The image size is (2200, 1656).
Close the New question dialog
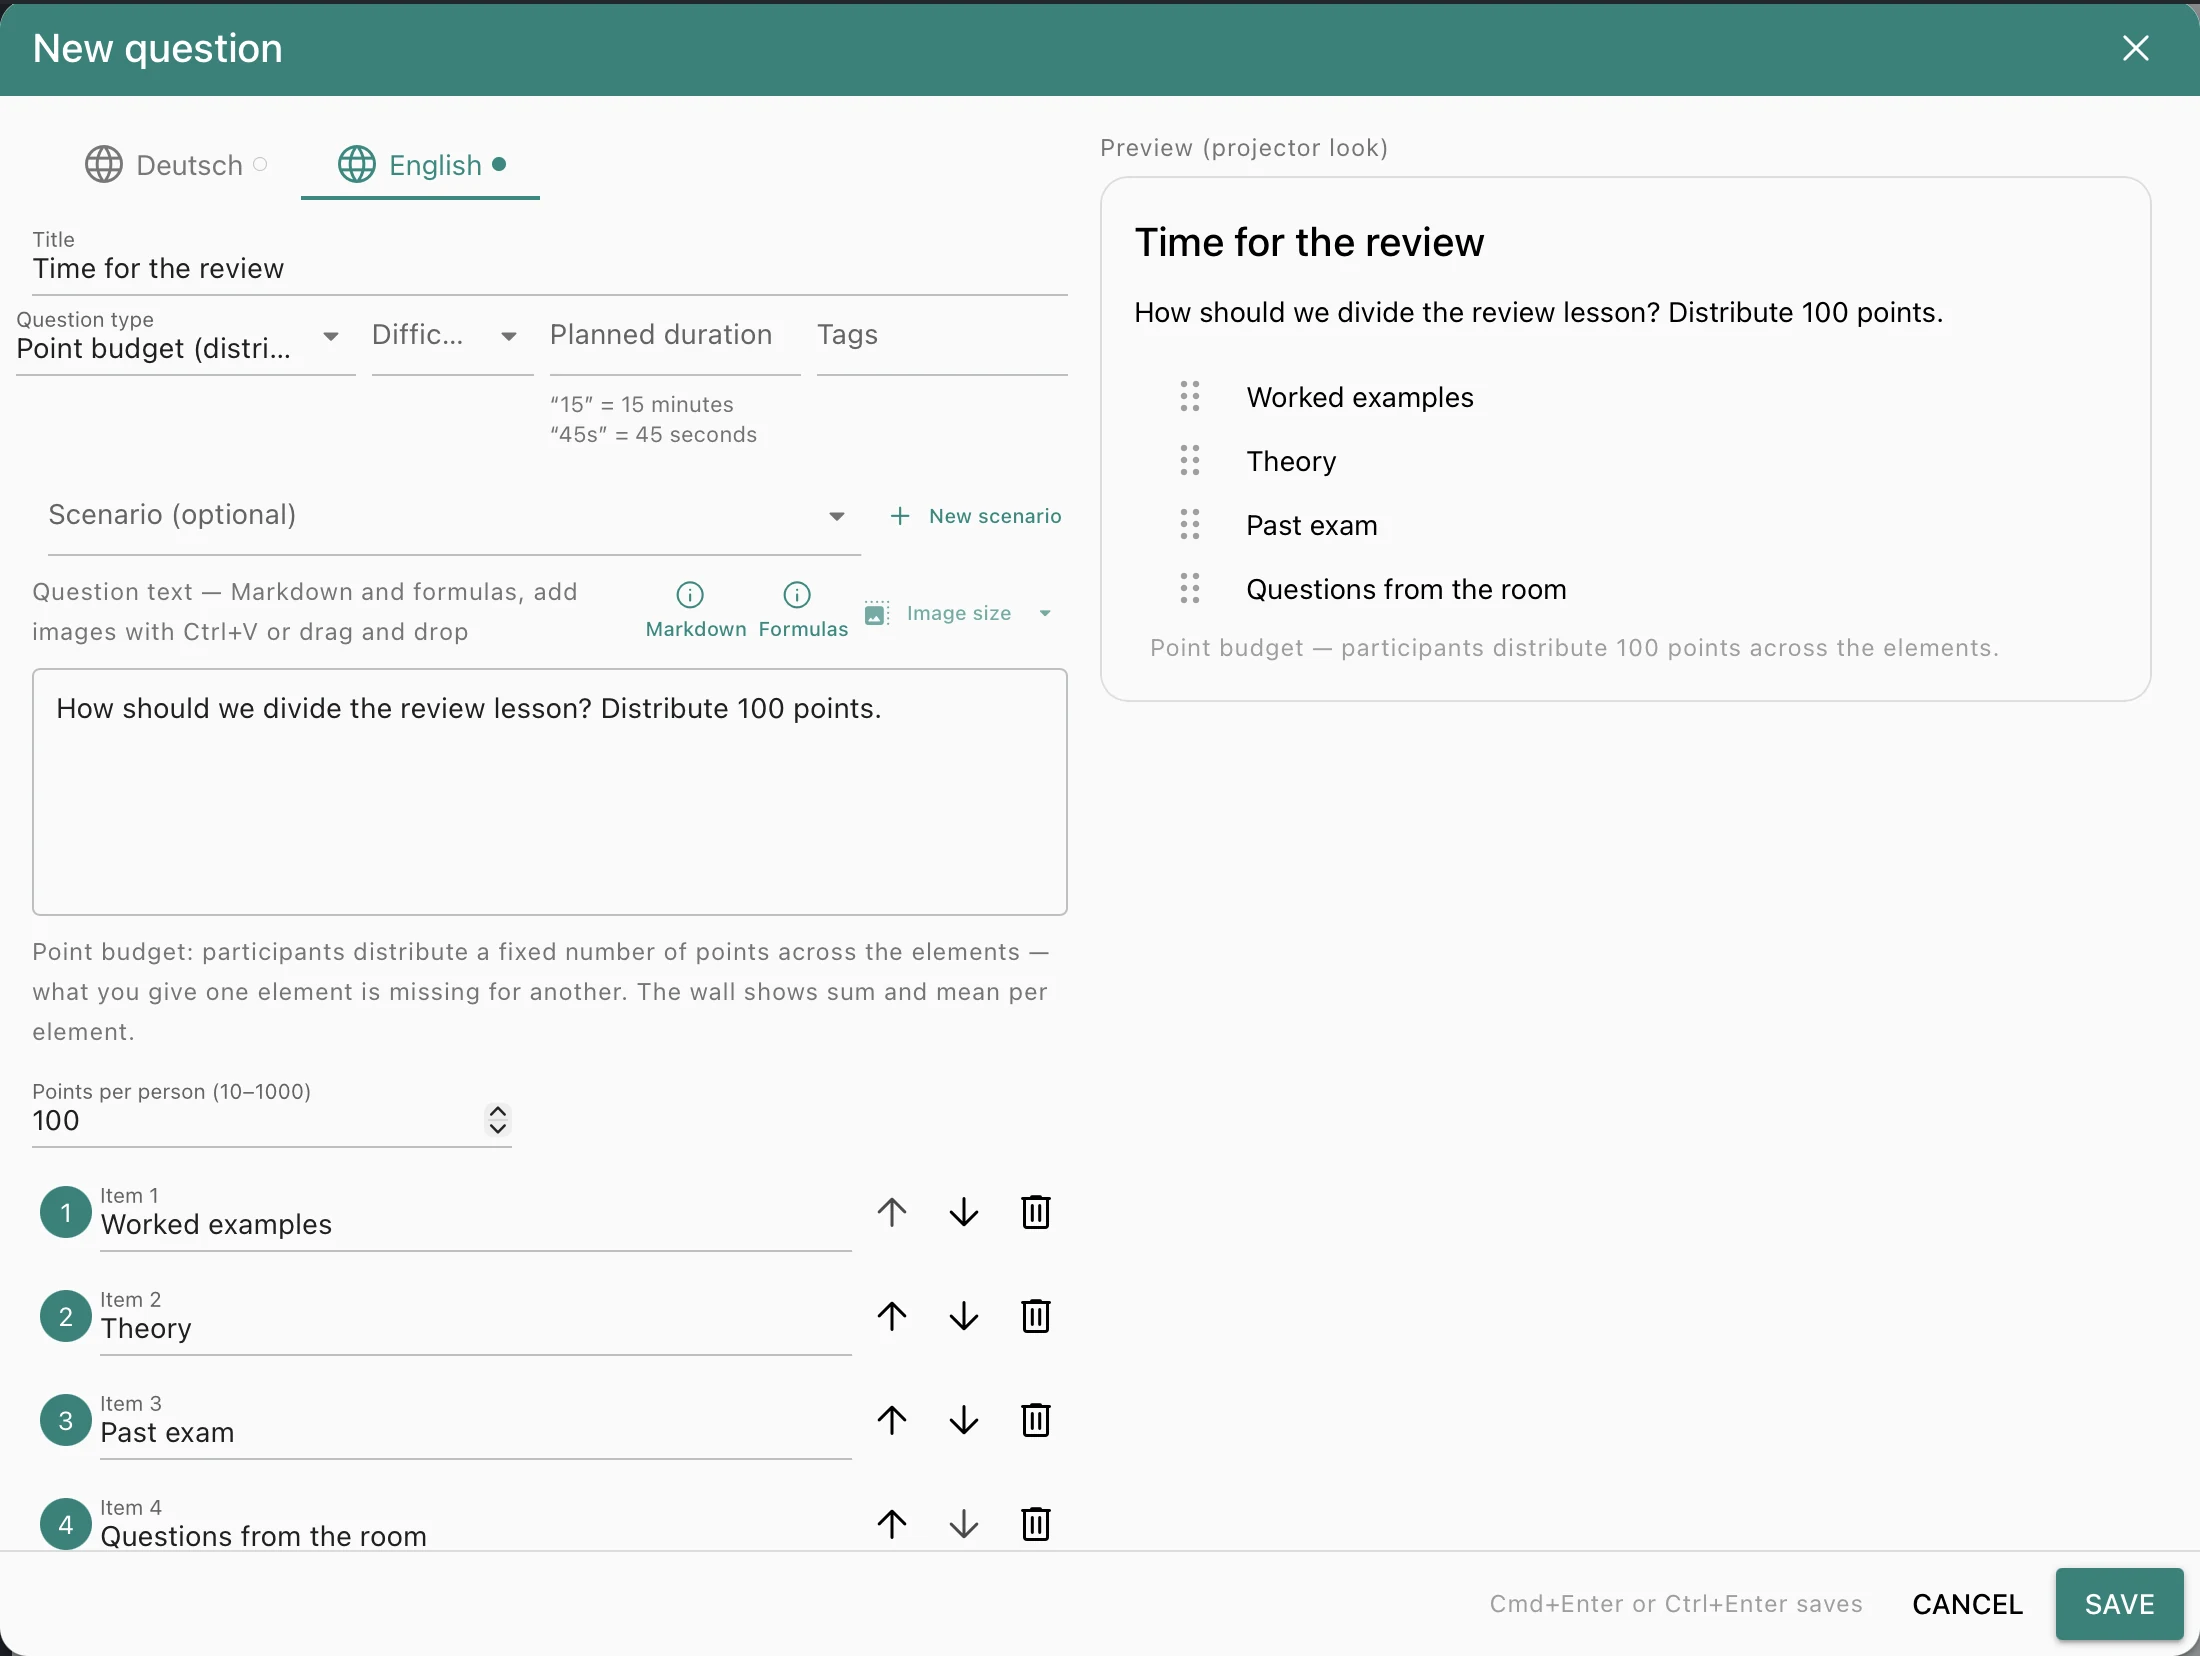pyautogui.click(x=2135, y=48)
